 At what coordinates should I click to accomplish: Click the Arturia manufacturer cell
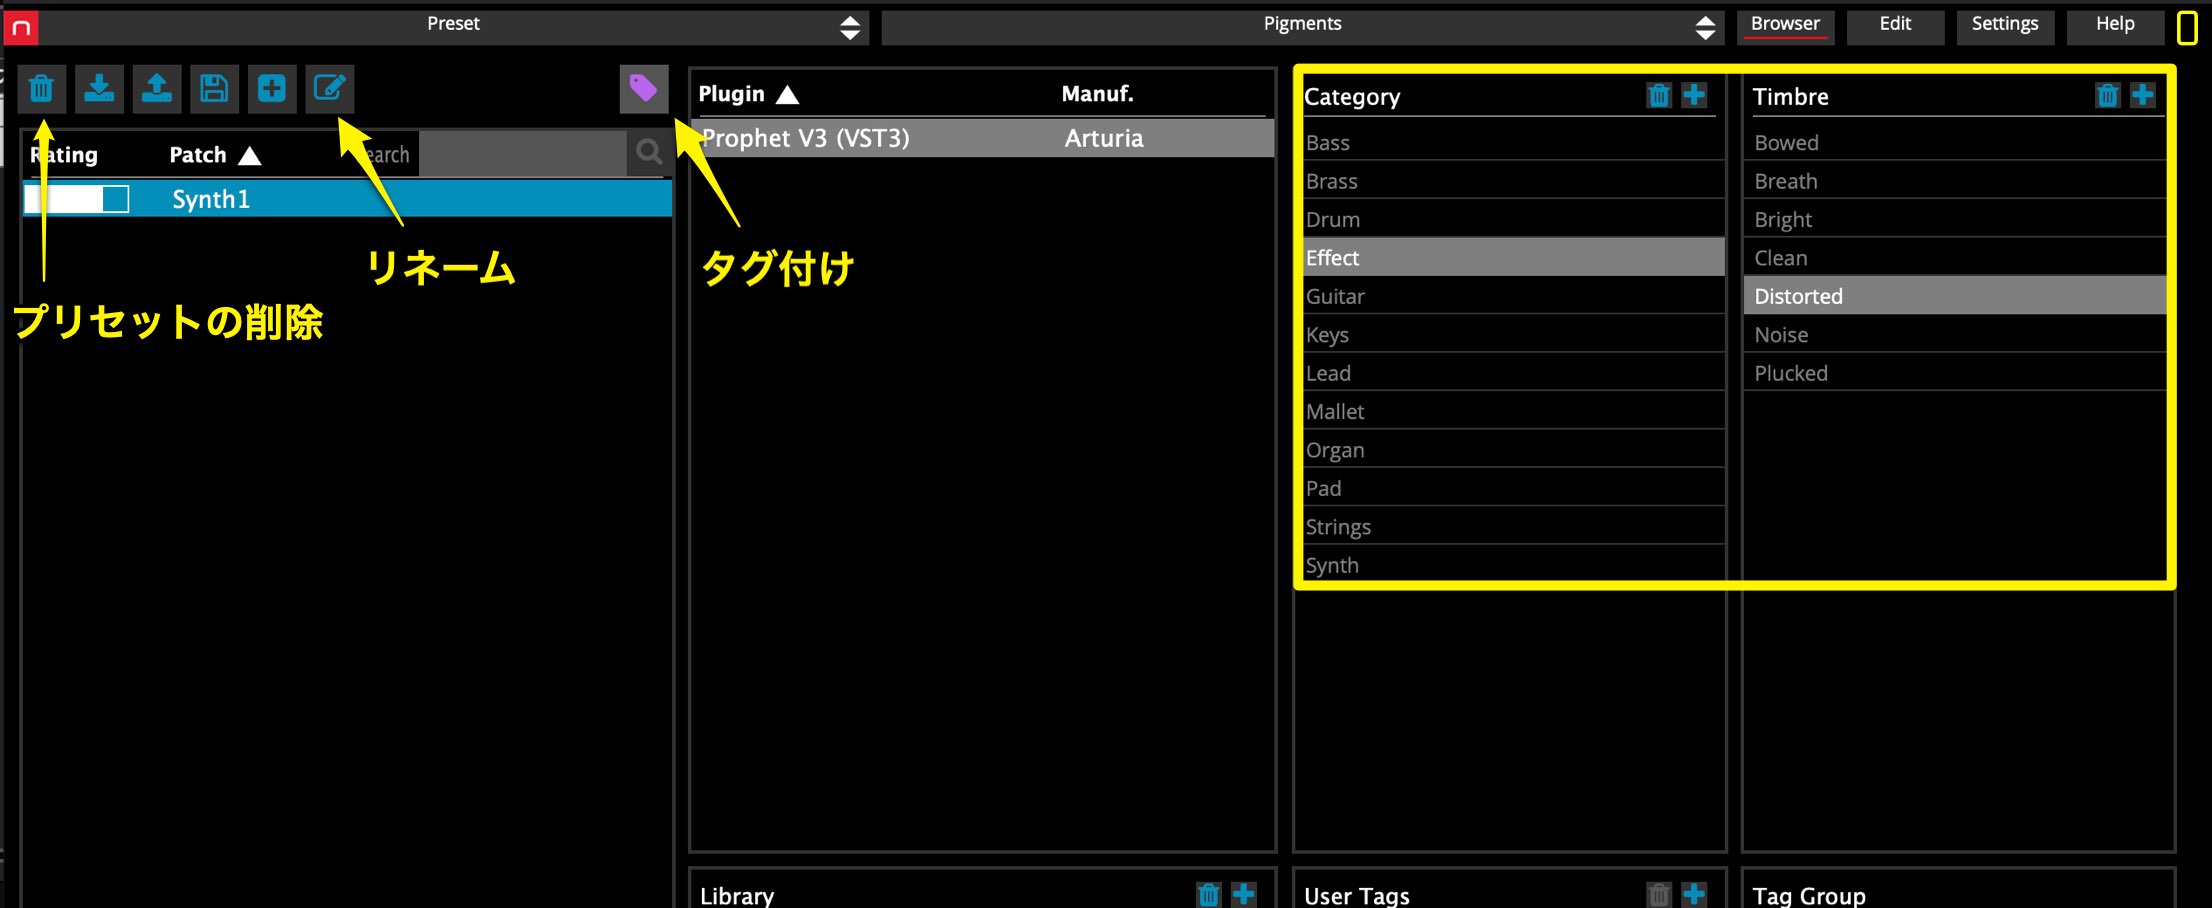point(1104,138)
